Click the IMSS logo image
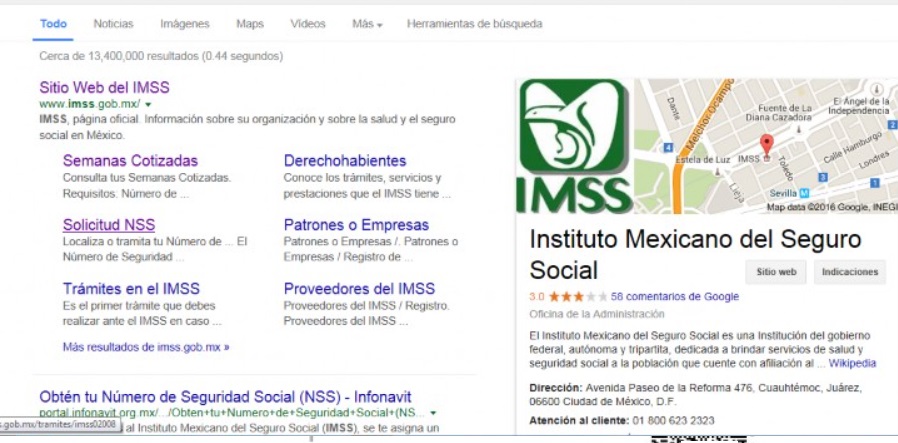 point(574,146)
